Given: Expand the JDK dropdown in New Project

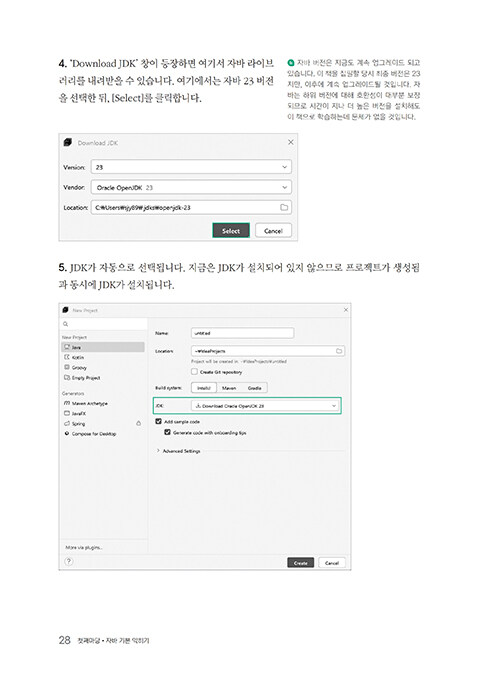Looking at the screenshot, I should [x=265, y=406].
